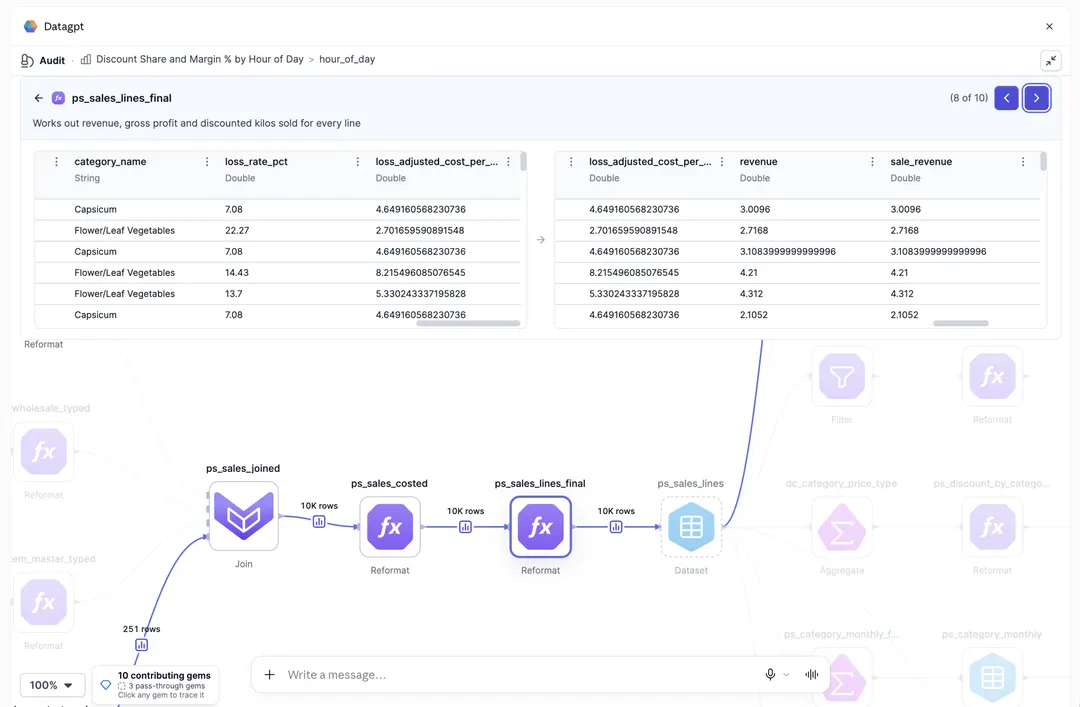The width and height of the screenshot is (1080, 707).
Task: Click the left table horizontal scrollbar
Action: point(468,323)
